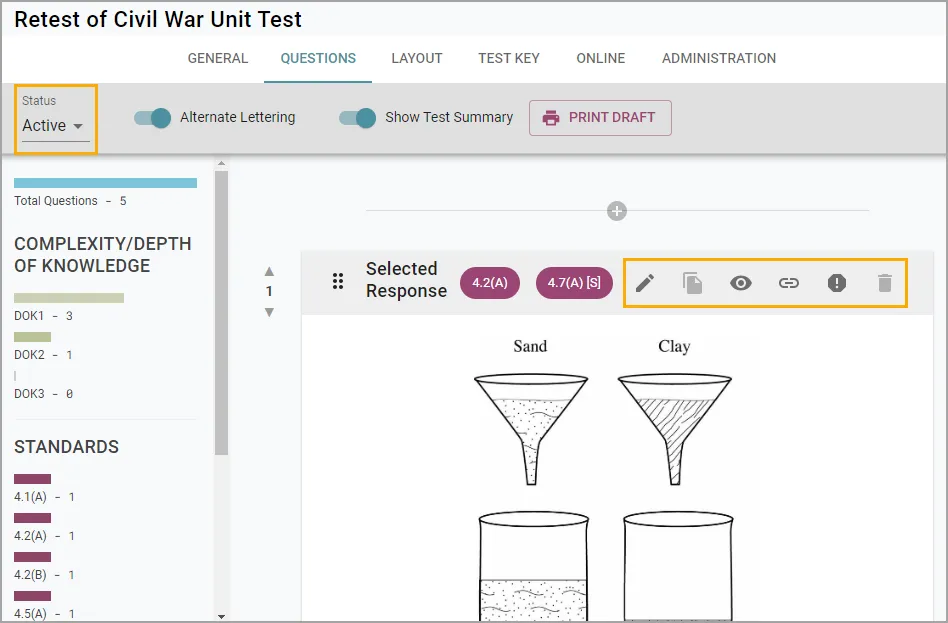Select the 4.7(A) [S] standard badge
The image size is (948, 623).
coord(573,282)
